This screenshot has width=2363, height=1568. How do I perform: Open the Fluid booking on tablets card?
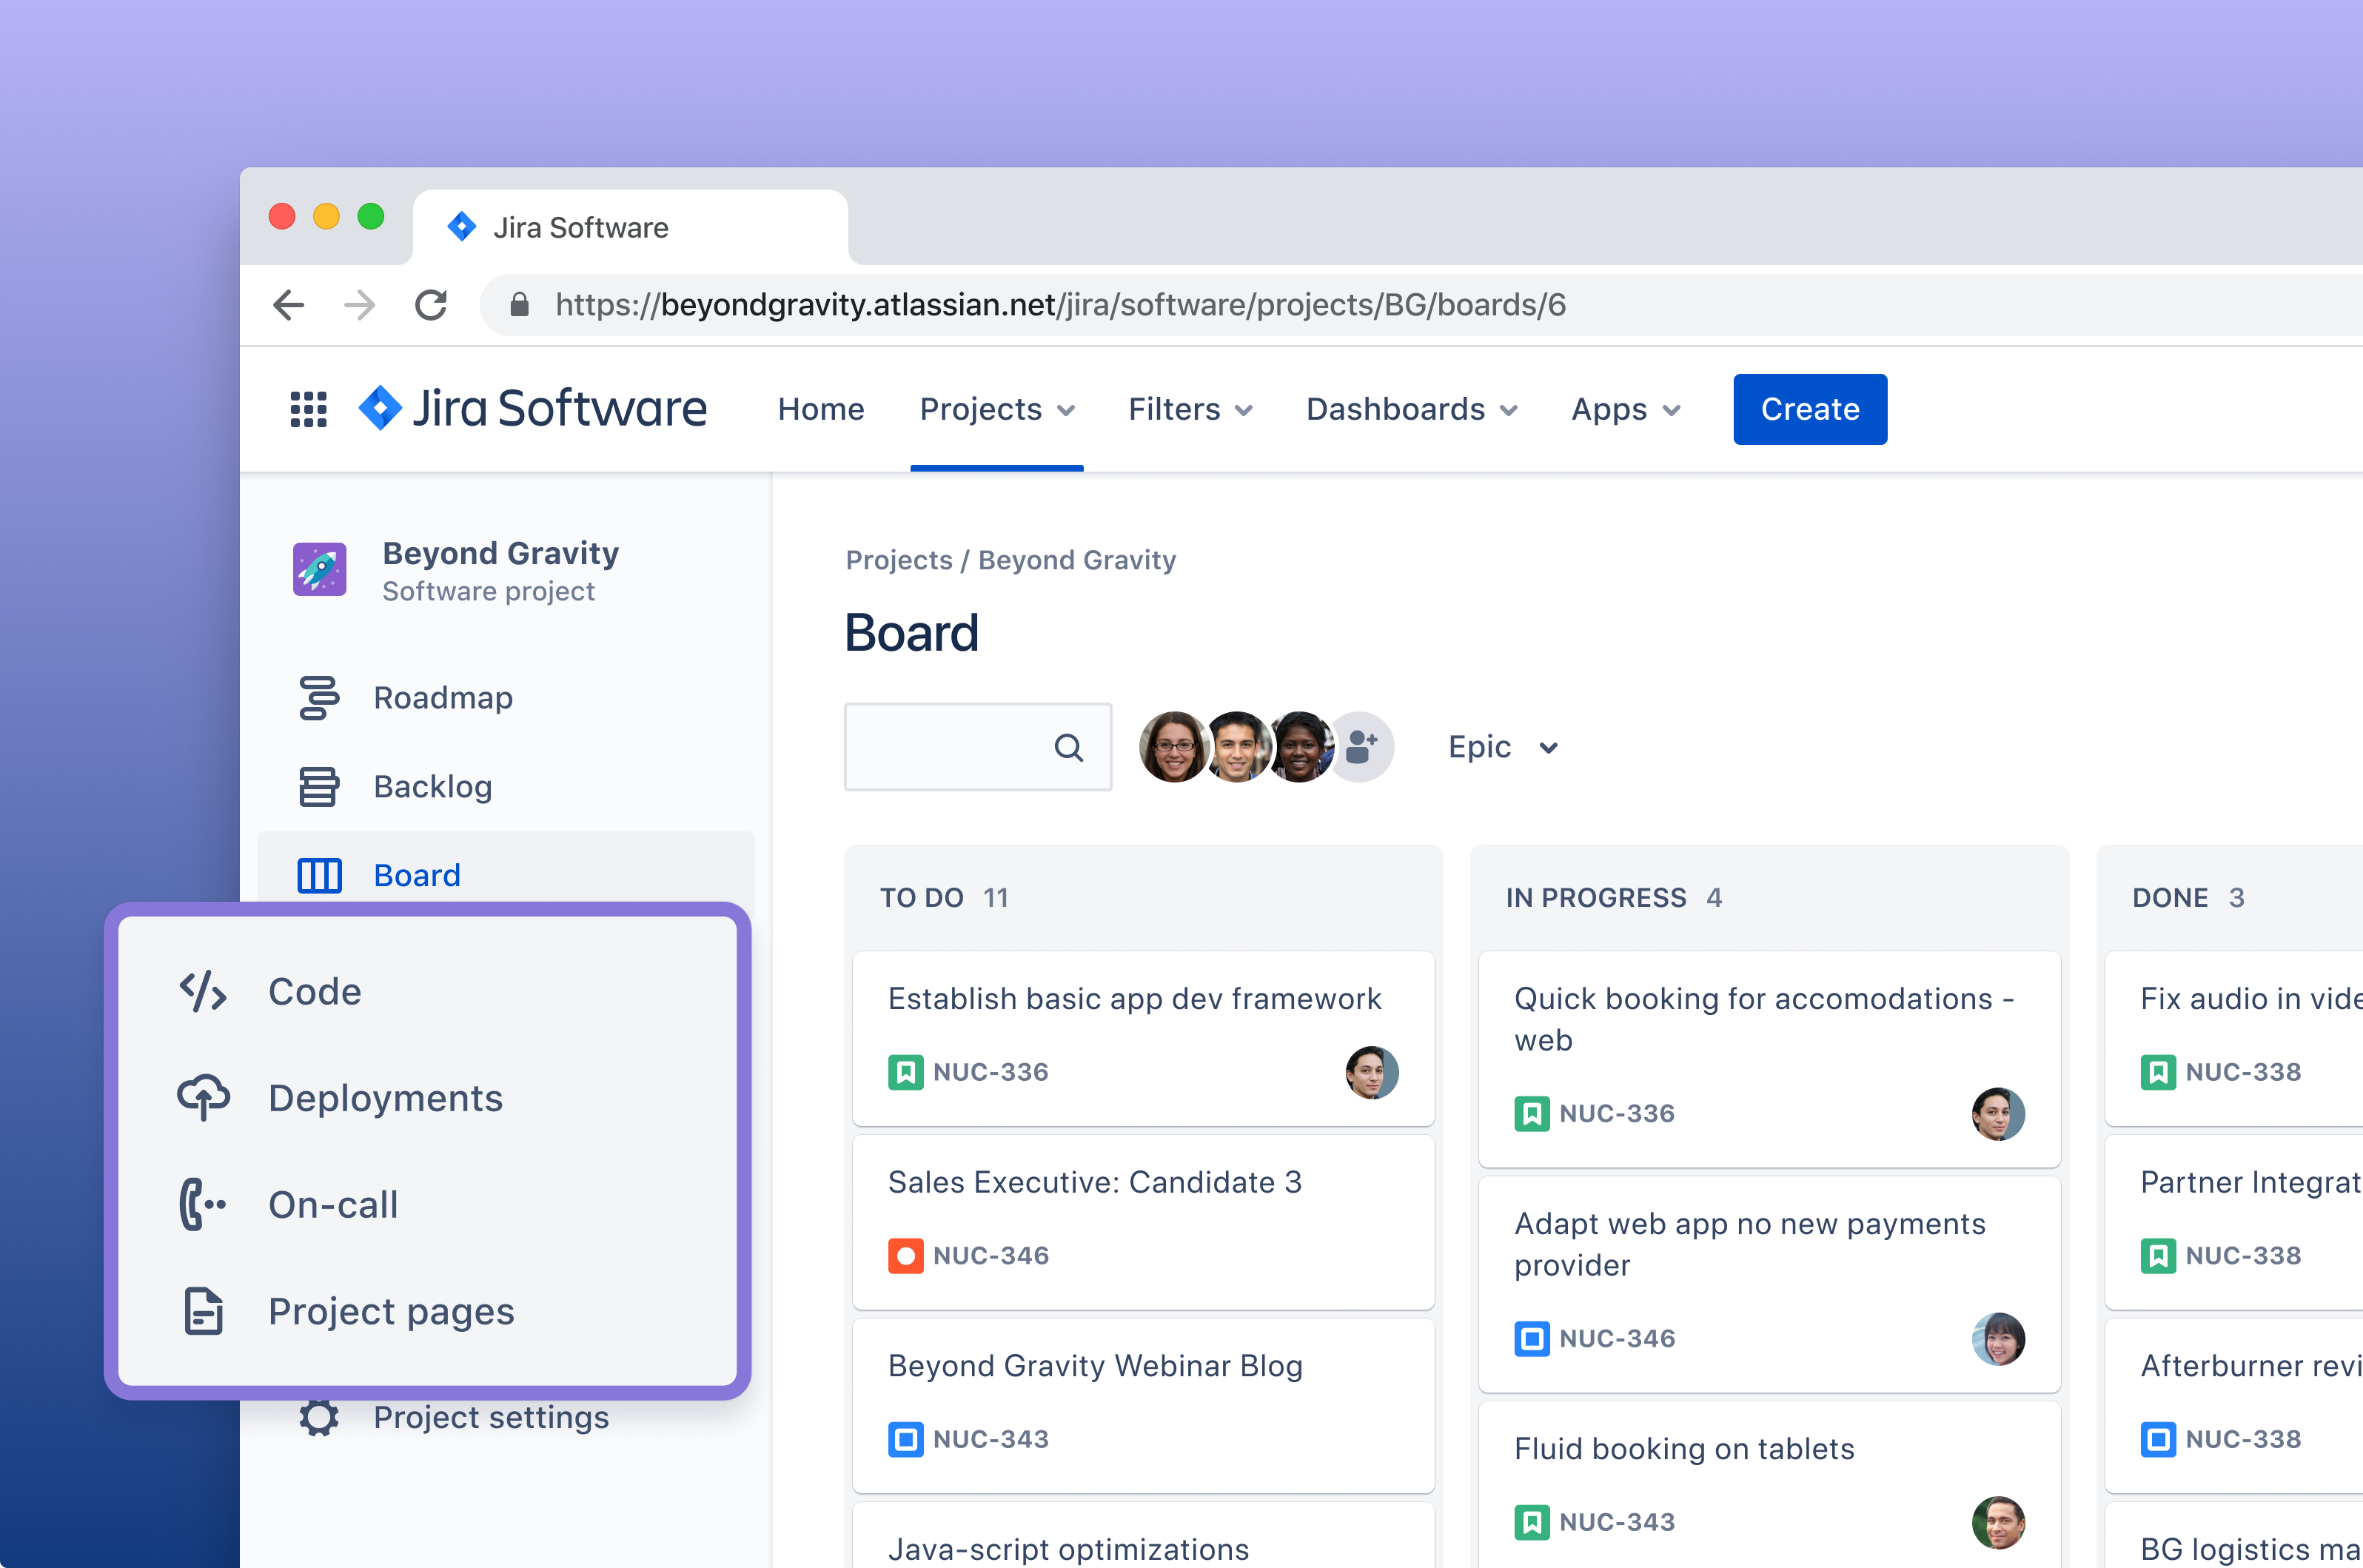coord(1769,1485)
